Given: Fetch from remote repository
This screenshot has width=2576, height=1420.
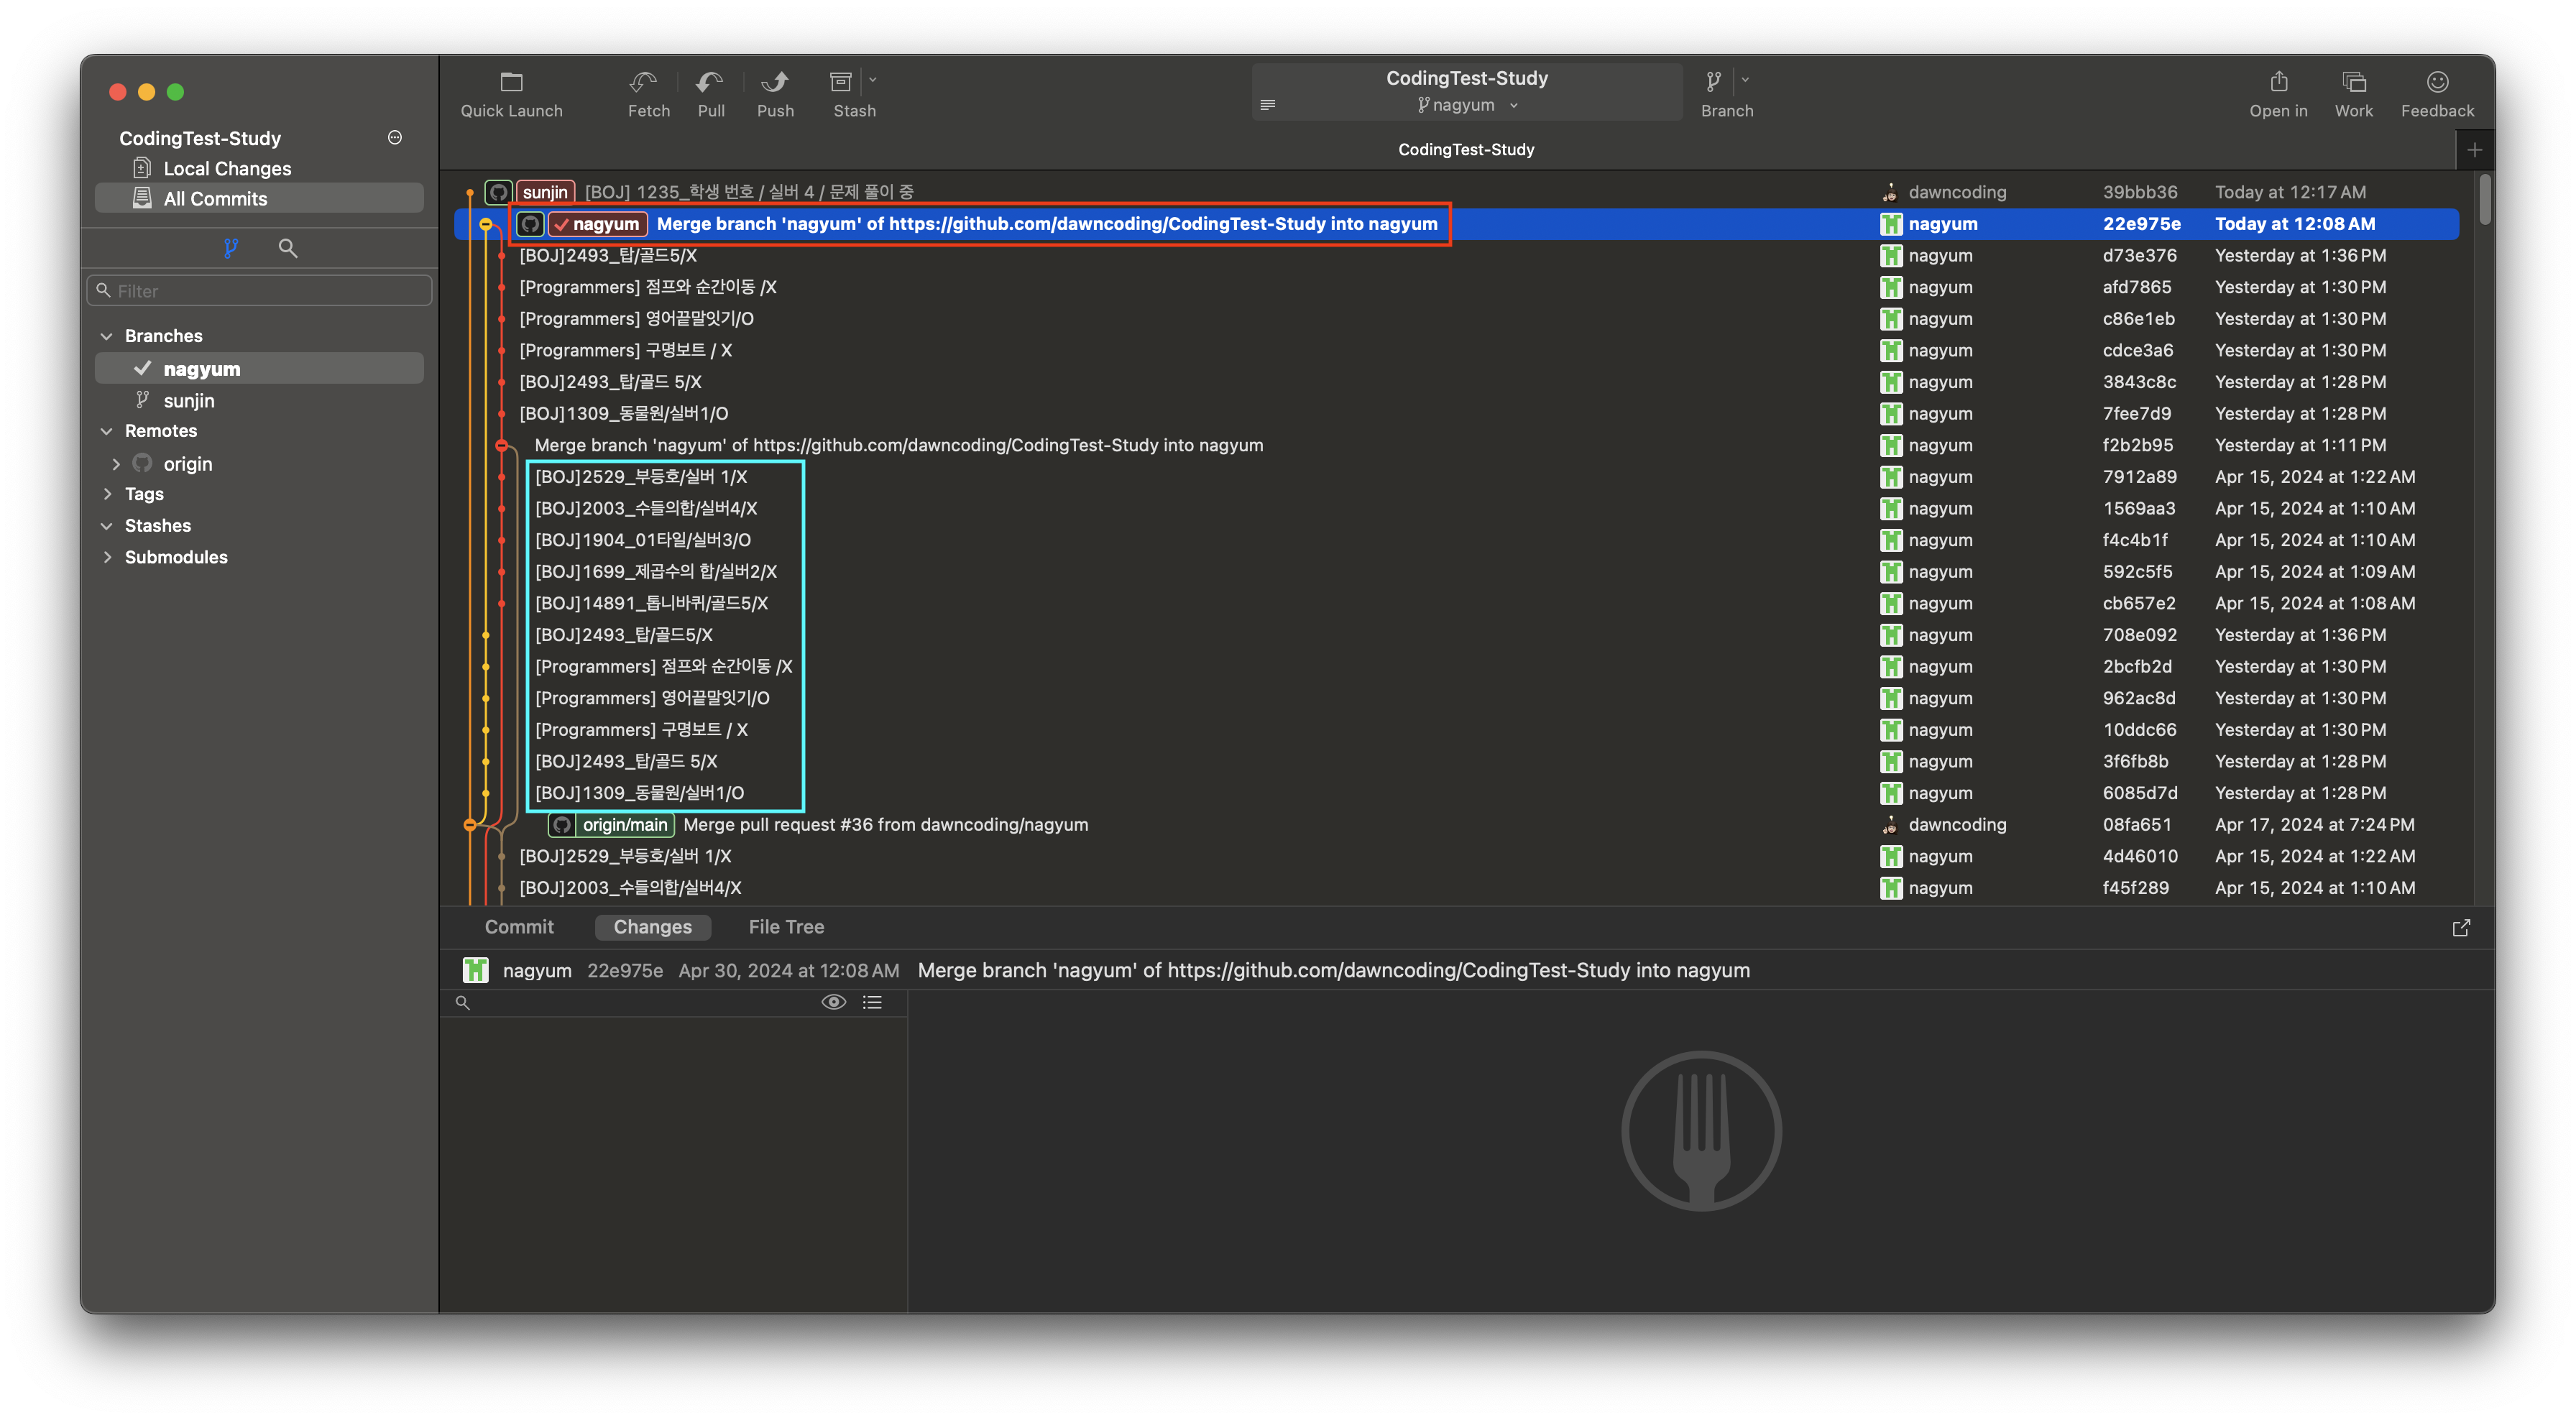Looking at the screenshot, I should click(x=644, y=82).
